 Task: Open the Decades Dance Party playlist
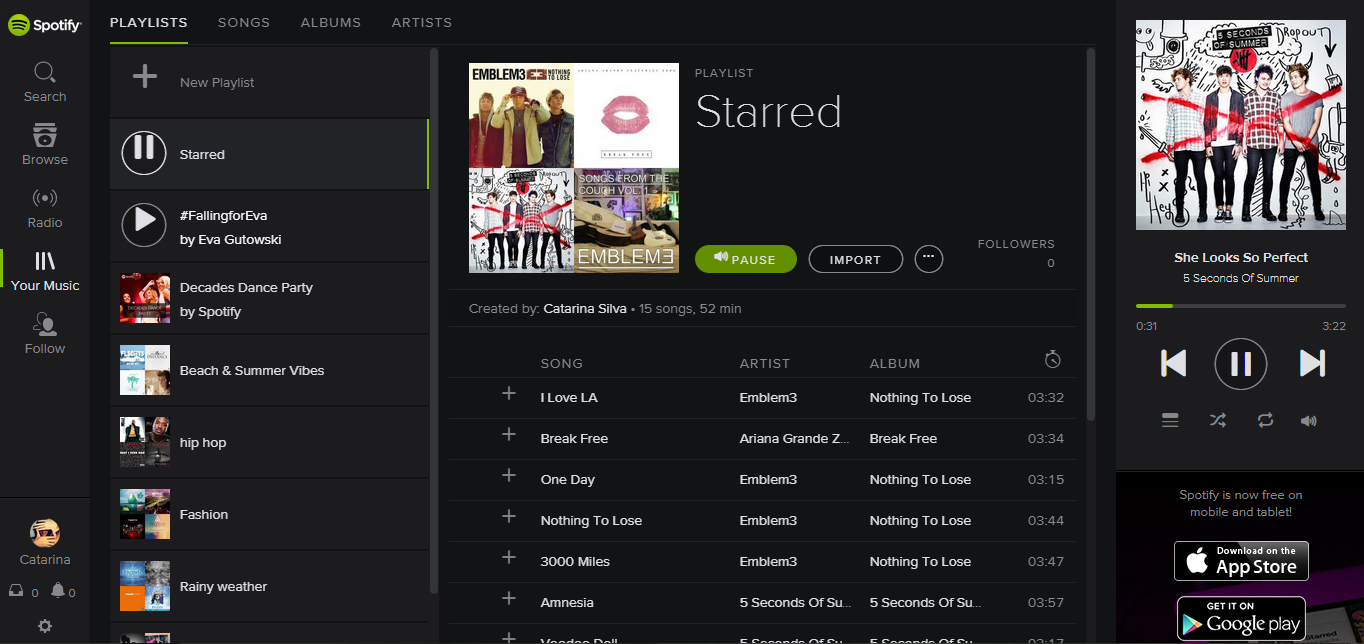point(269,298)
